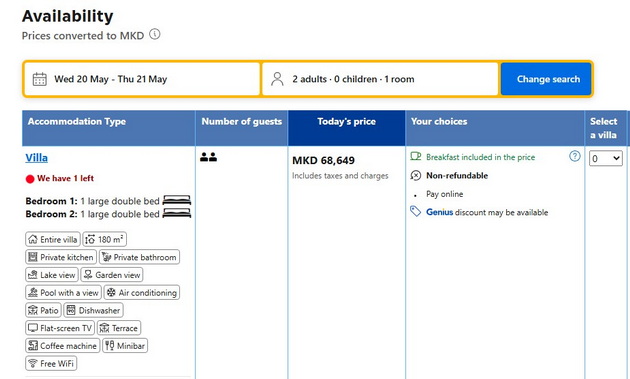The height and width of the screenshot is (379, 630).
Task: Click the two-guest occupancy icon
Action: [x=209, y=157]
